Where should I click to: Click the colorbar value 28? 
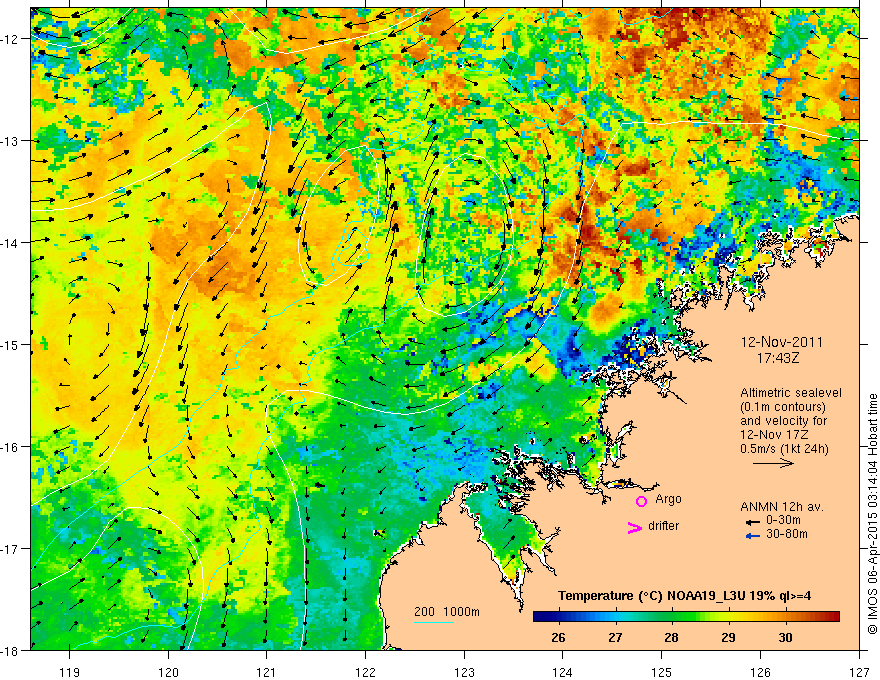pyautogui.click(x=671, y=638)
